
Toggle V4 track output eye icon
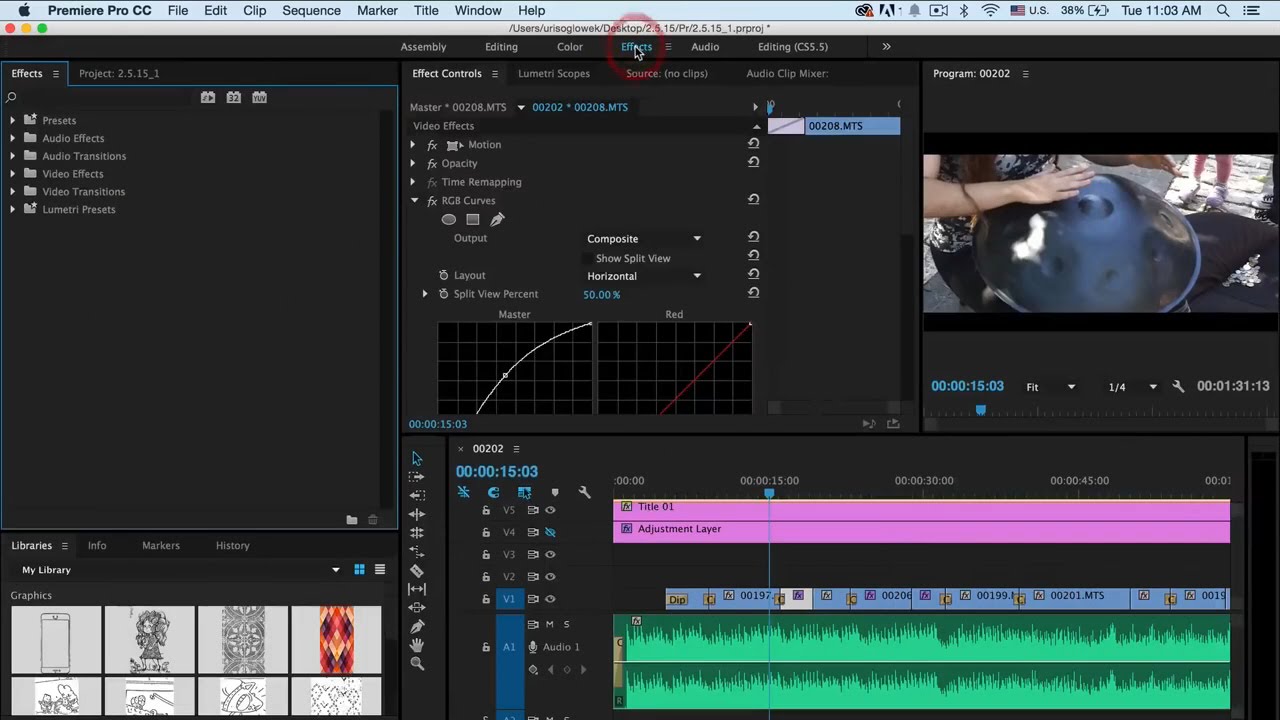(x=550, y=532)
